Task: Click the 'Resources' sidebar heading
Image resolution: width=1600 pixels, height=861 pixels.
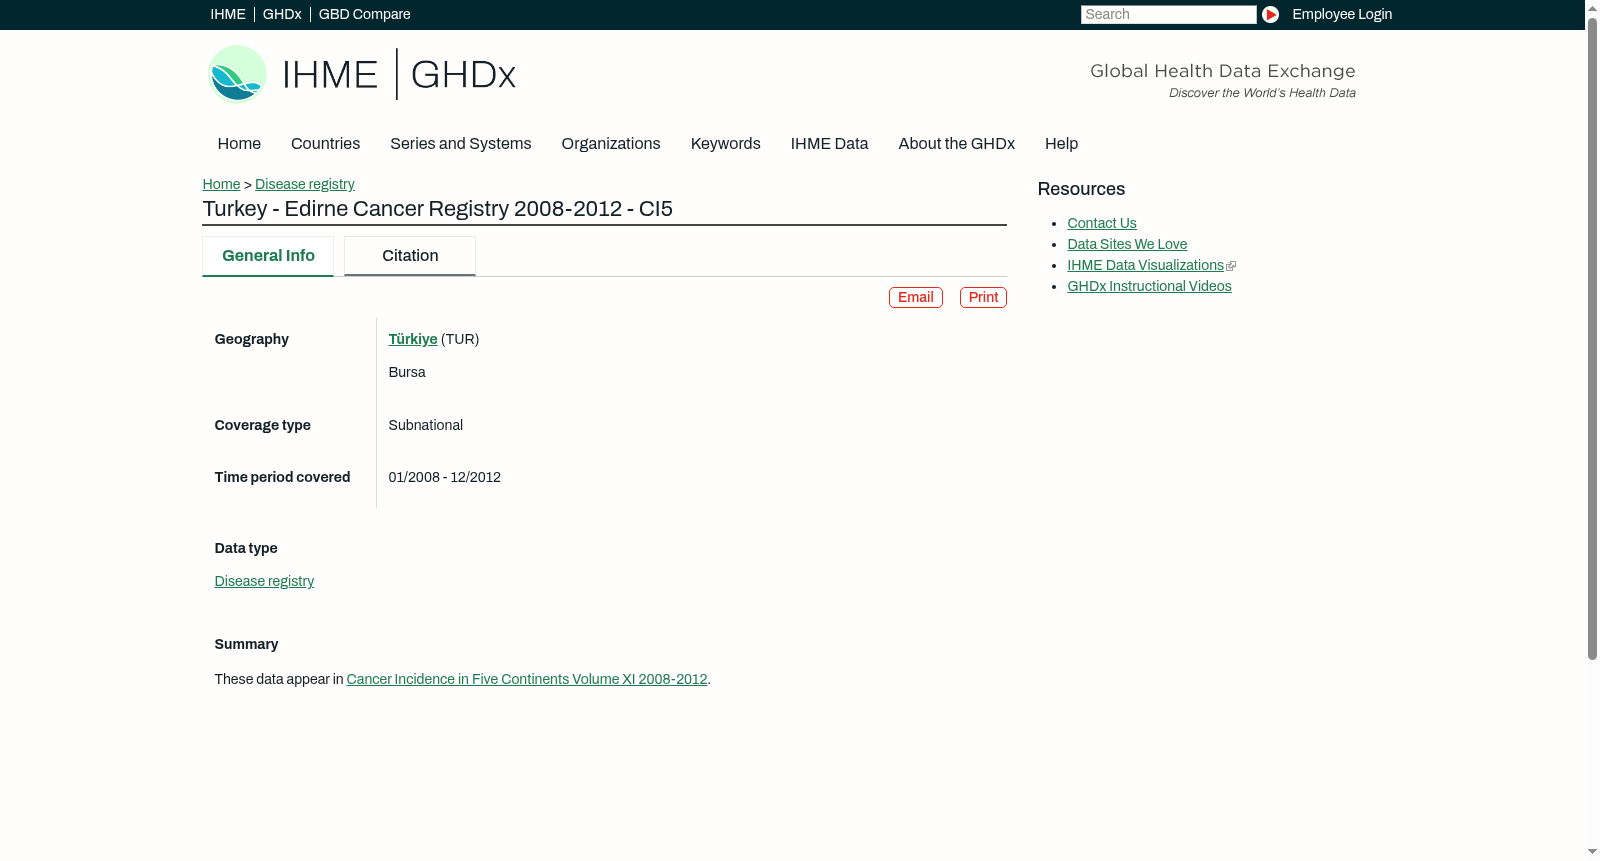Action: point(1081,189)
